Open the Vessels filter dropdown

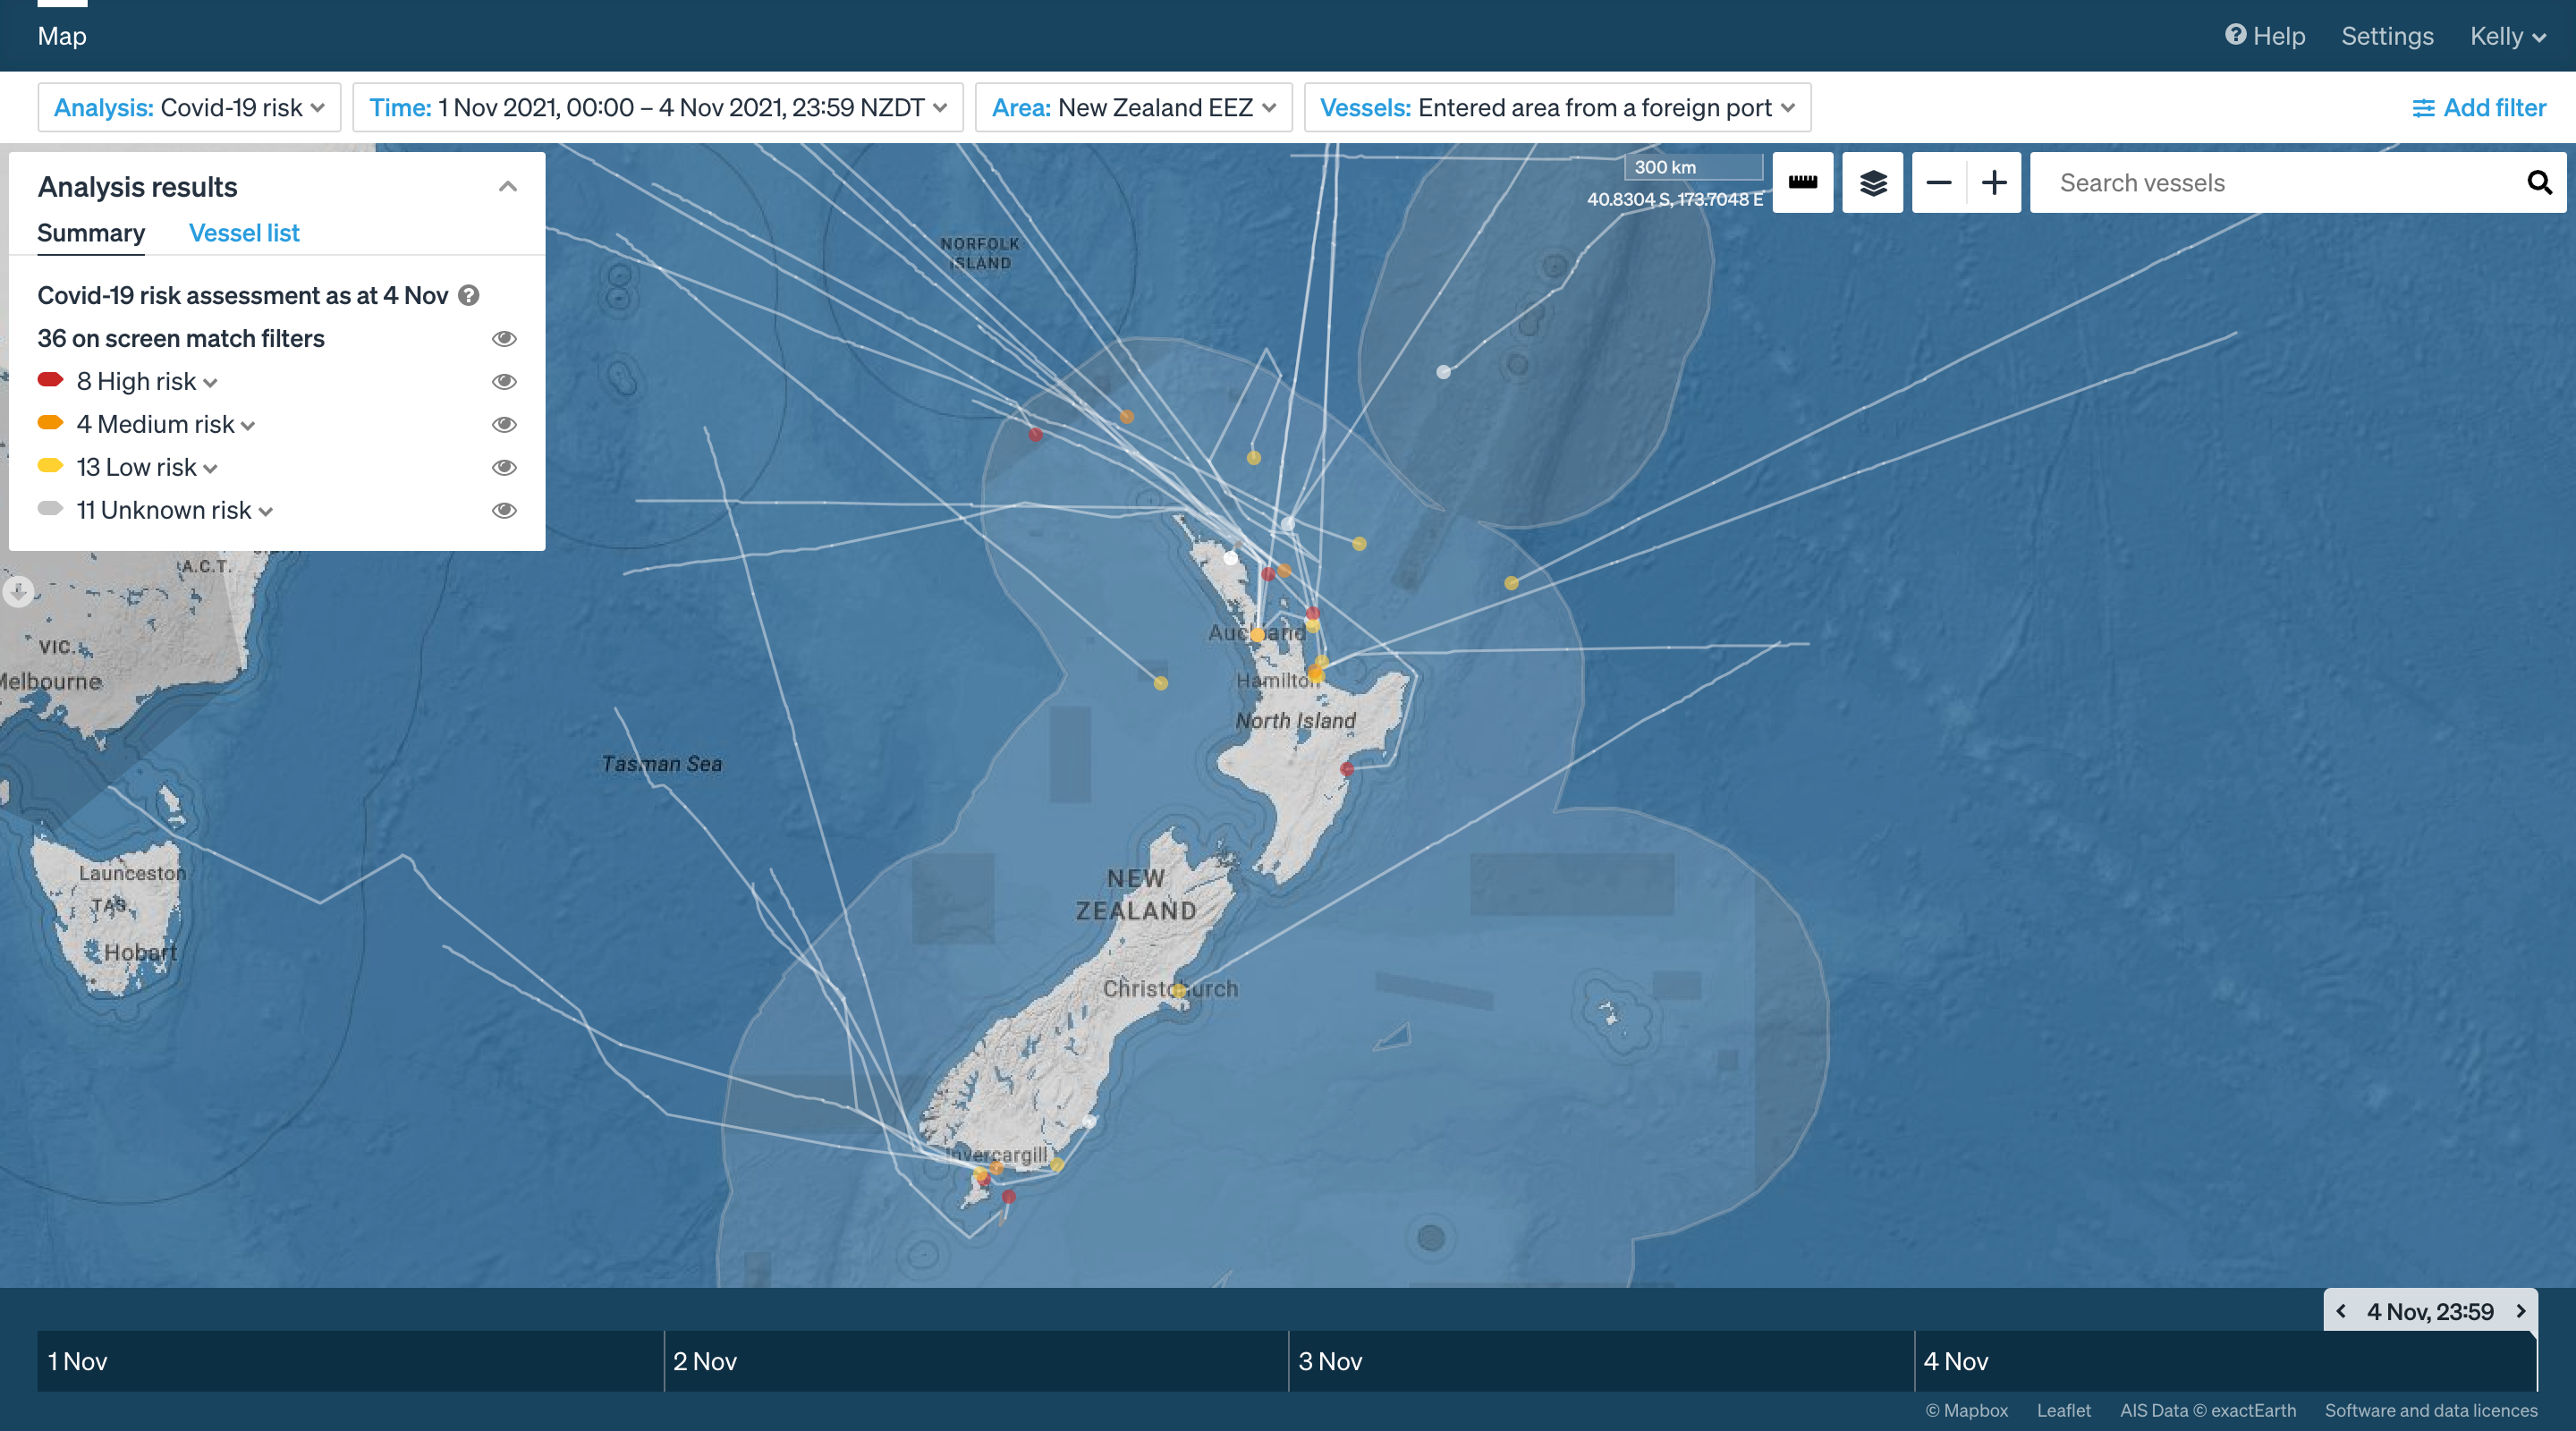point(1557,107)
